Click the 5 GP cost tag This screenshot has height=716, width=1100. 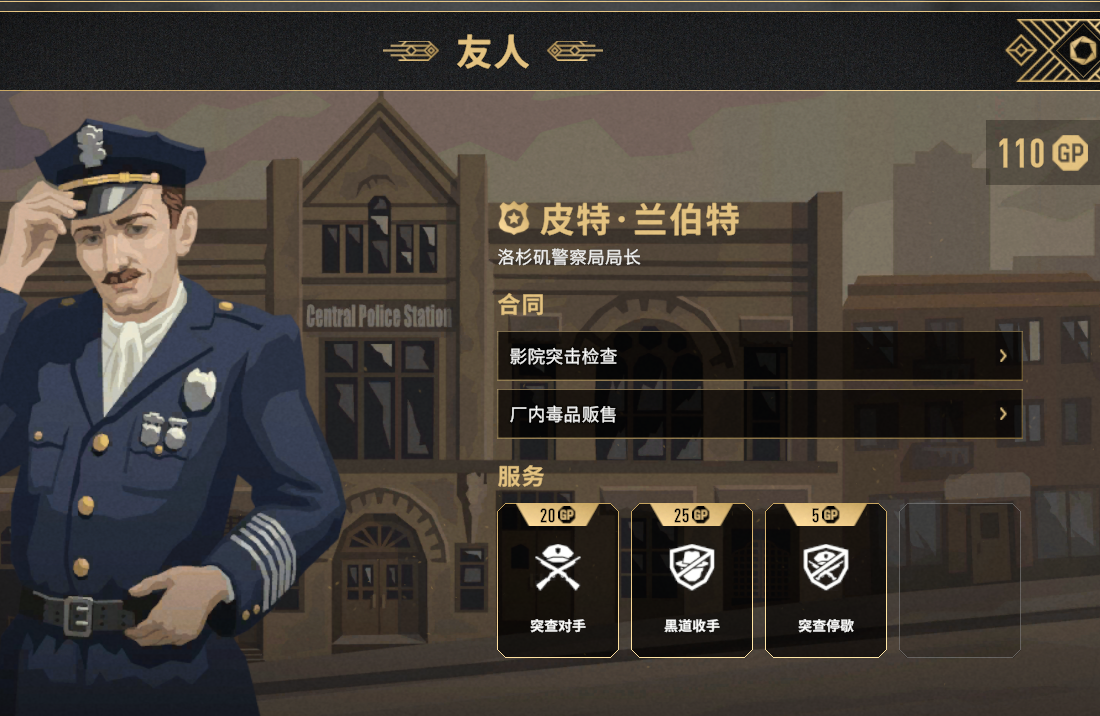point(826,515)
